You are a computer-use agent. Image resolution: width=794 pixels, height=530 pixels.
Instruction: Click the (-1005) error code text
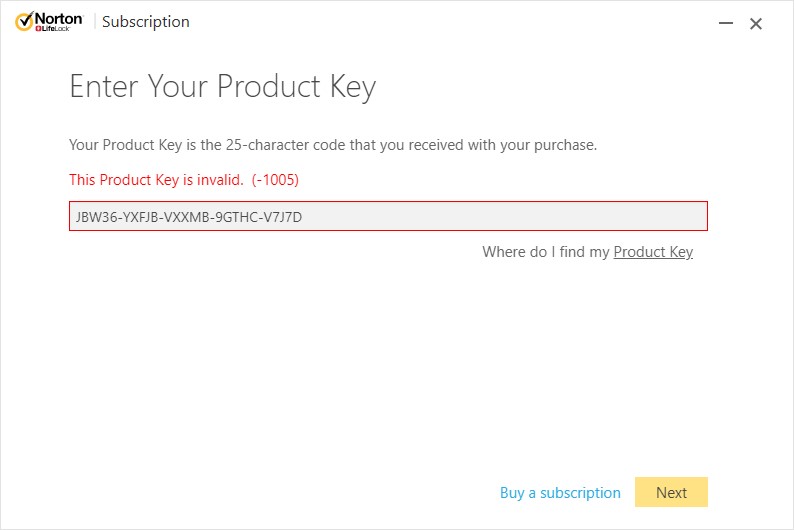(x=275, y=180)
